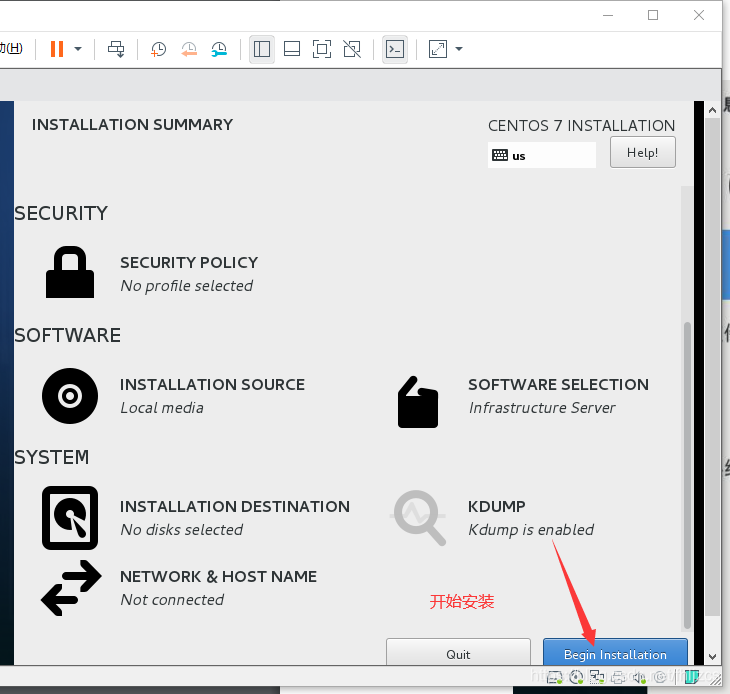
Task: Click the Help! button
Action: click(642, 152)
